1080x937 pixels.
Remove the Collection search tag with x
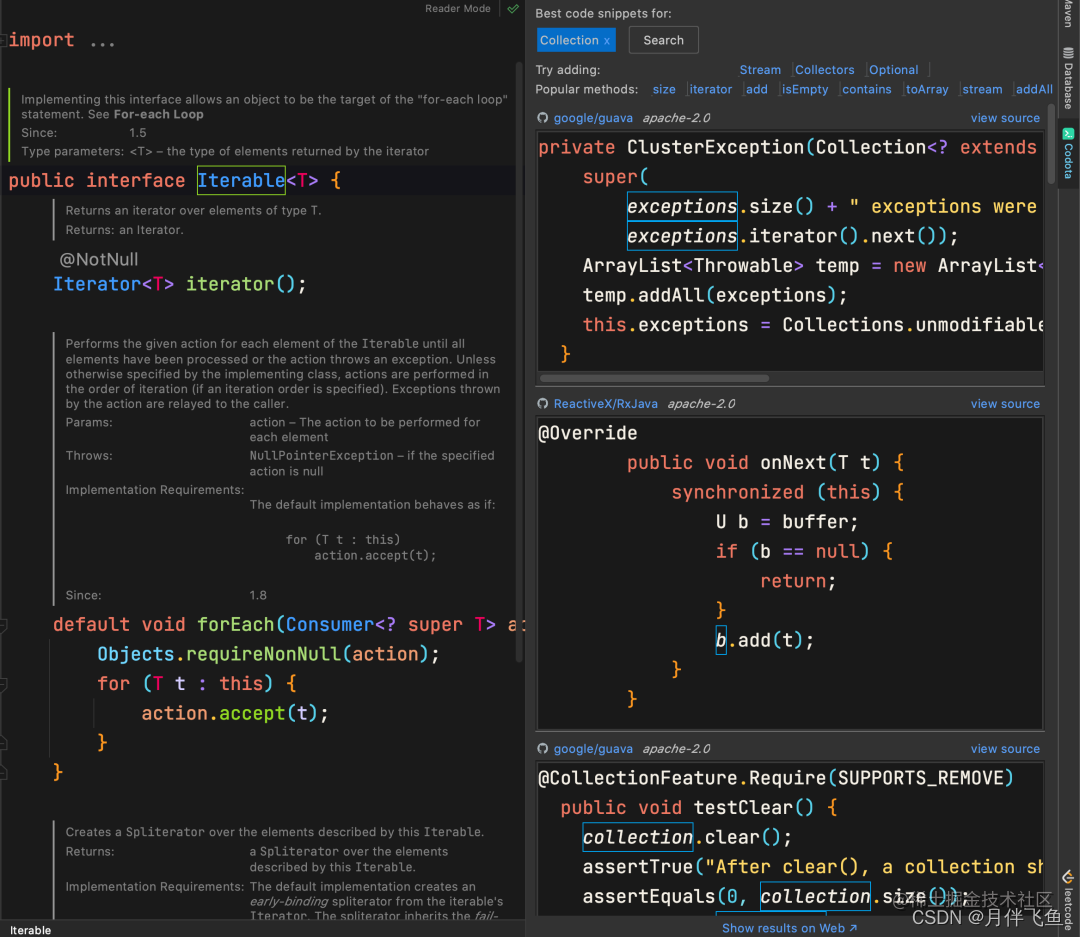[x=607, y=41]
